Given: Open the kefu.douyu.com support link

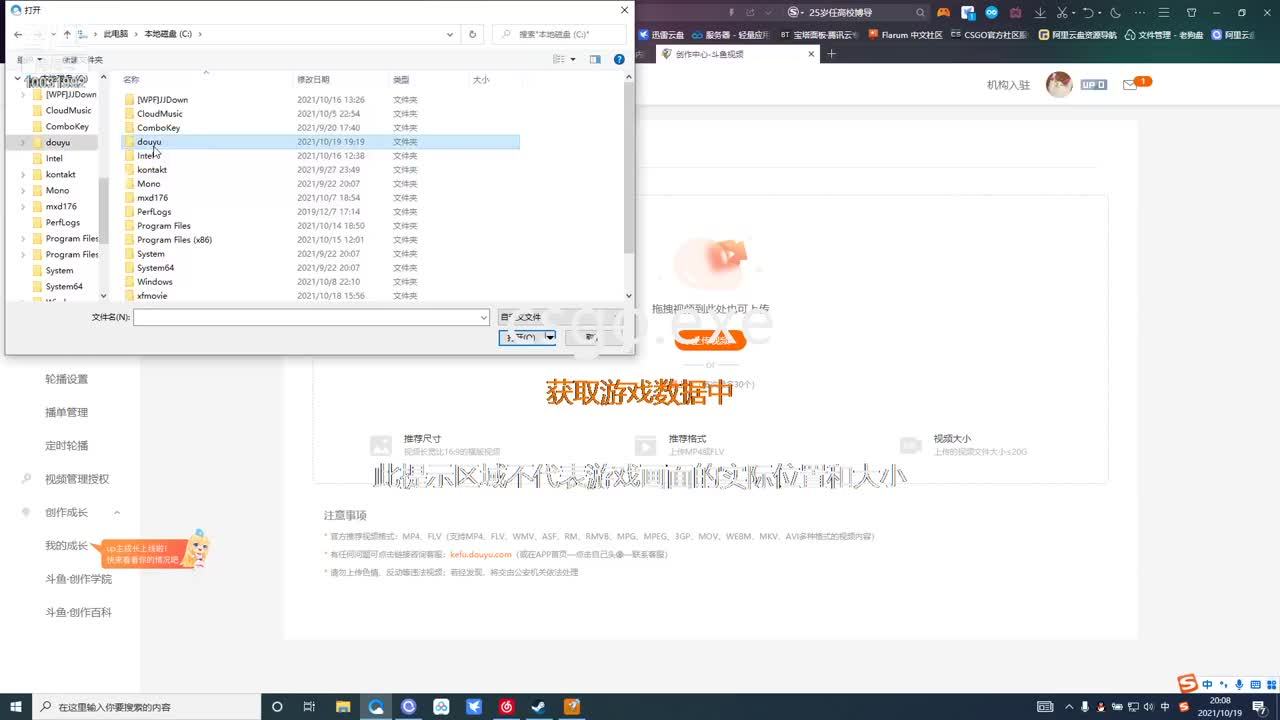Looking at the screenshot, I should [481, 554].
